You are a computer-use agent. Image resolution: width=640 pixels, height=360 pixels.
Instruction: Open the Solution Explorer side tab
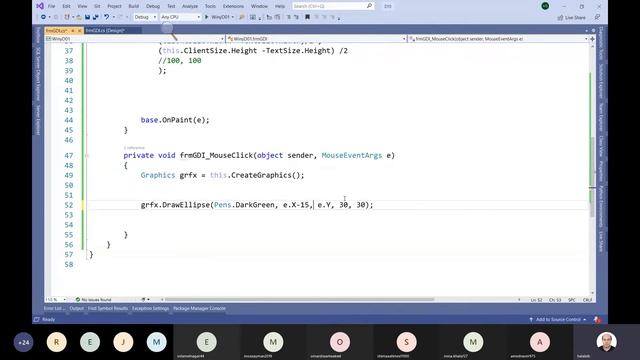coord(601,81)
